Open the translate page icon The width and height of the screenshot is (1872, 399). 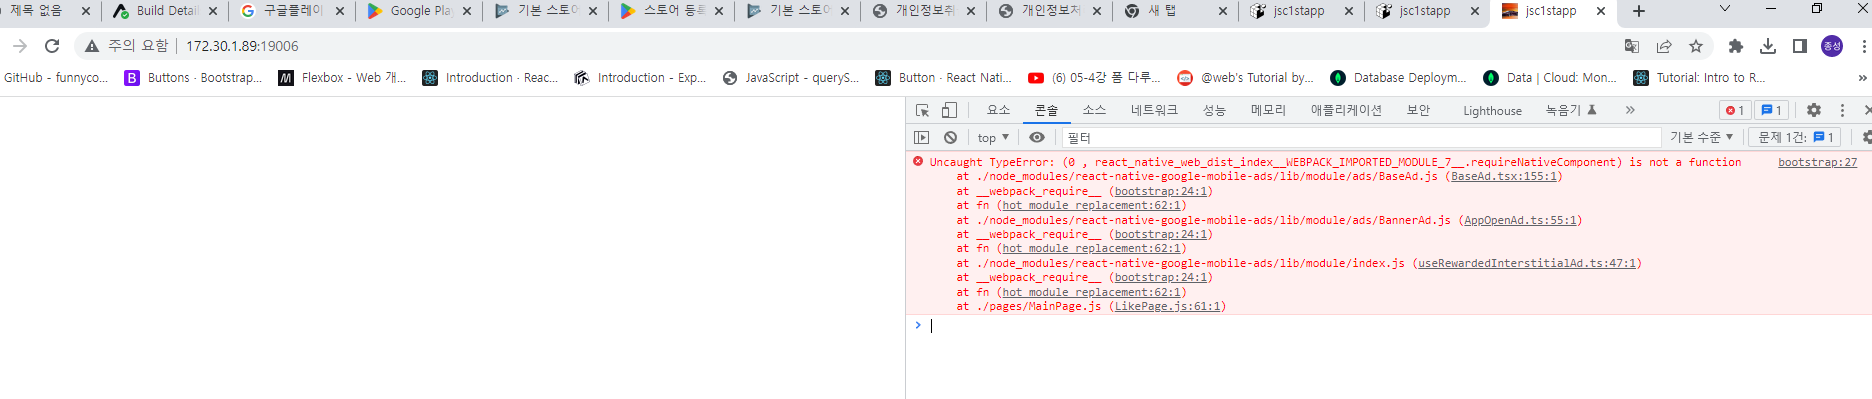click(1632, 46)
